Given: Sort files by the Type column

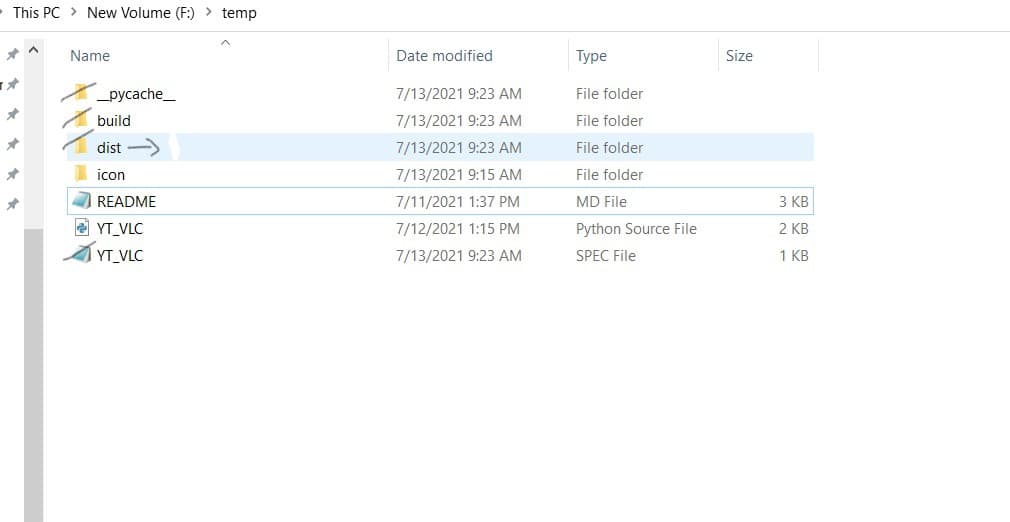Looking at the screenshot, I should [x=591, y=56].
